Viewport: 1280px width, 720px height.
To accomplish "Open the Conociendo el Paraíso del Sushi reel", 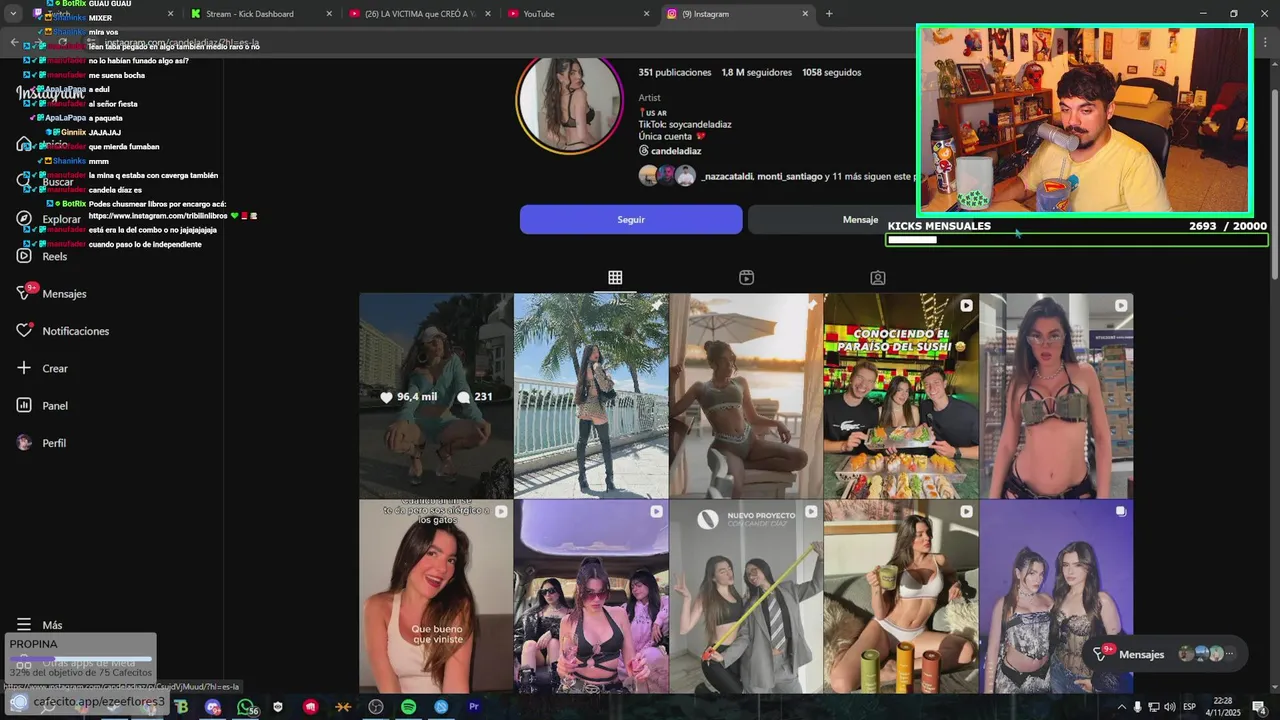I will click(x=901, y=396).
